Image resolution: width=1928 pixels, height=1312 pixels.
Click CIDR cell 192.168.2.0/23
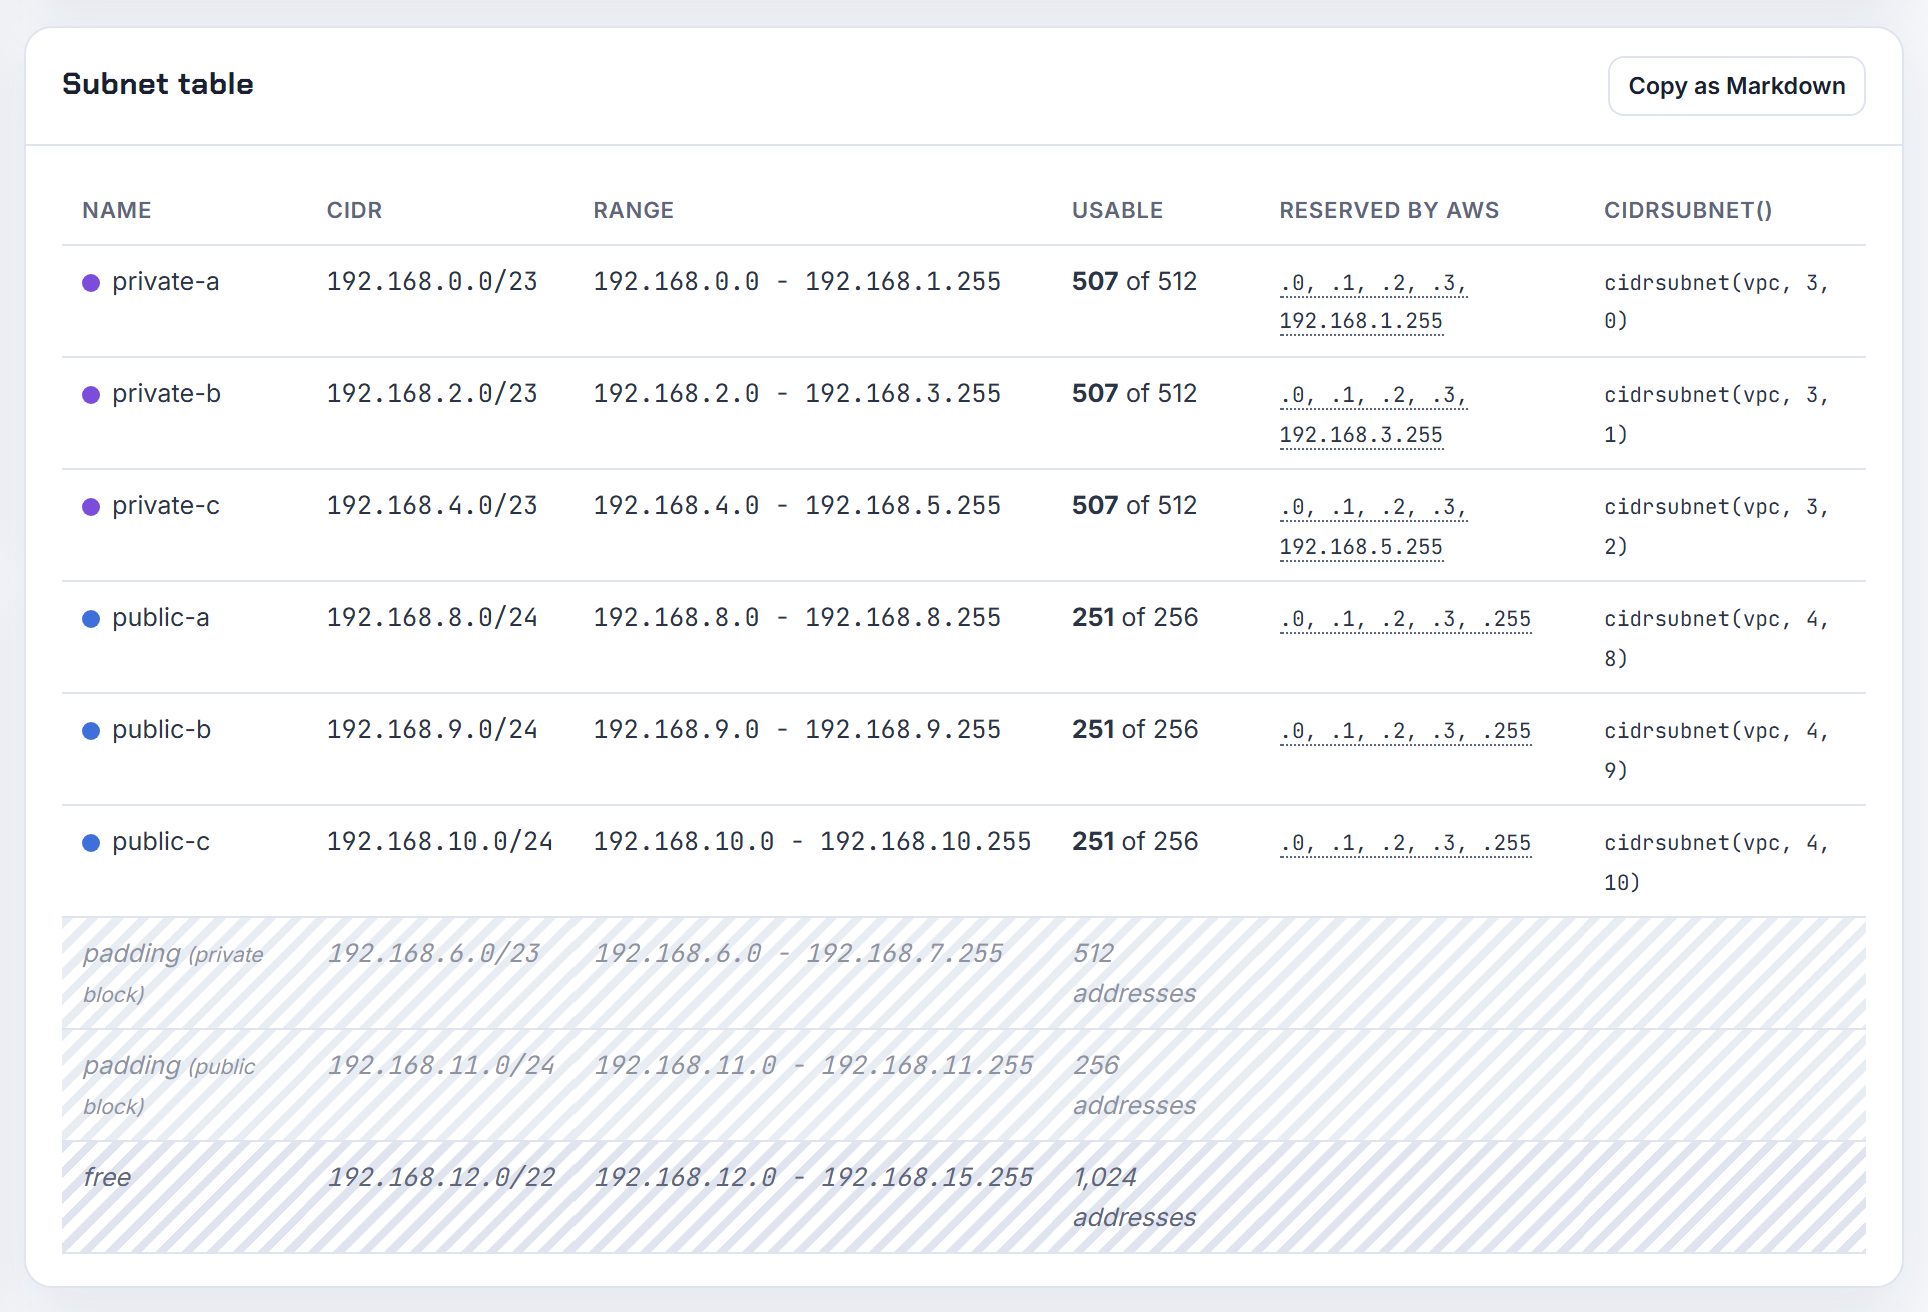tap(432, 394)
